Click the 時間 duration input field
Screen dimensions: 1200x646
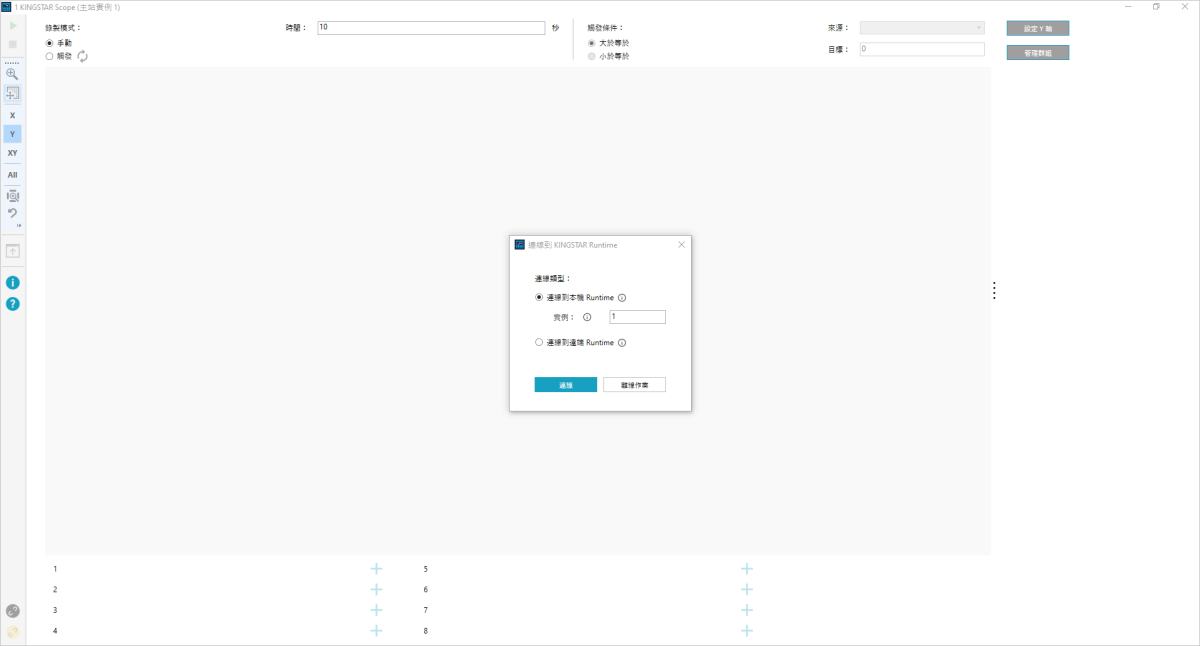coord(430,28)
